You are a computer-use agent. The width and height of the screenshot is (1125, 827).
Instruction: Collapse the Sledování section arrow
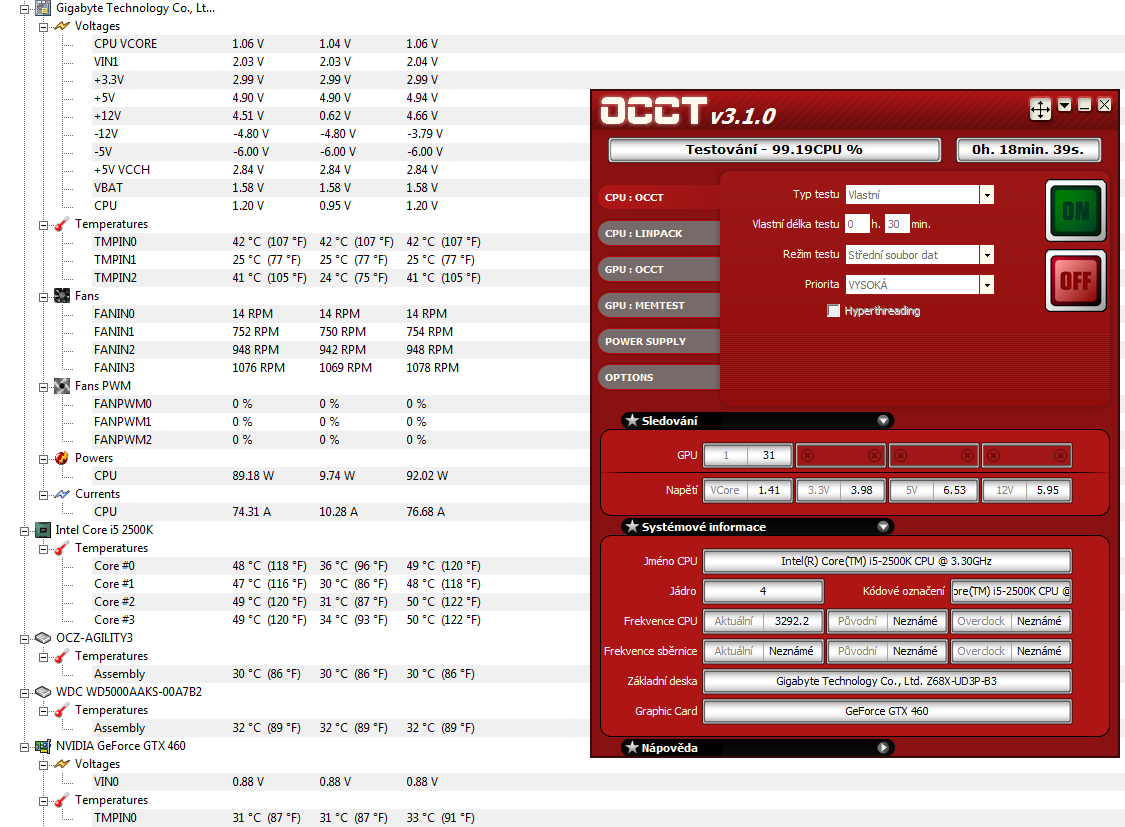883,421
